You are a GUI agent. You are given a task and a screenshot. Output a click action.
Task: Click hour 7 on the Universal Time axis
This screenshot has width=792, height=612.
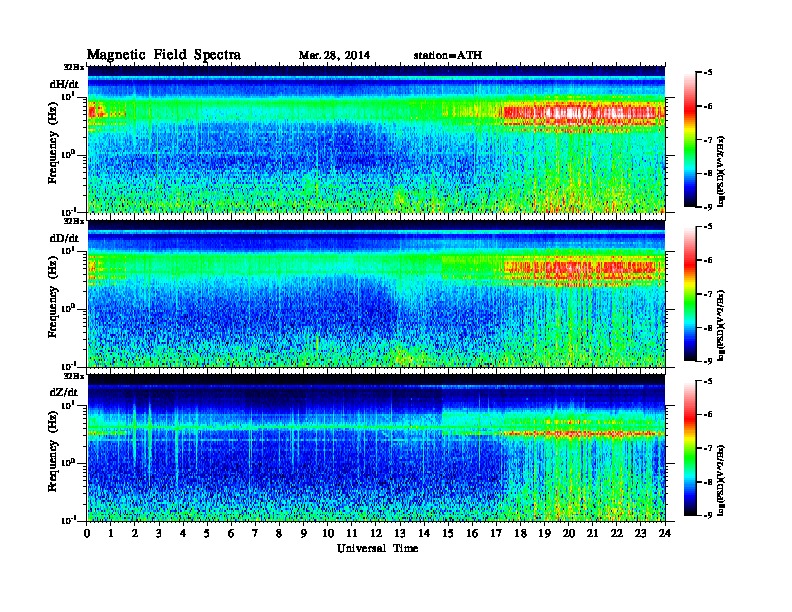(256, 533)
